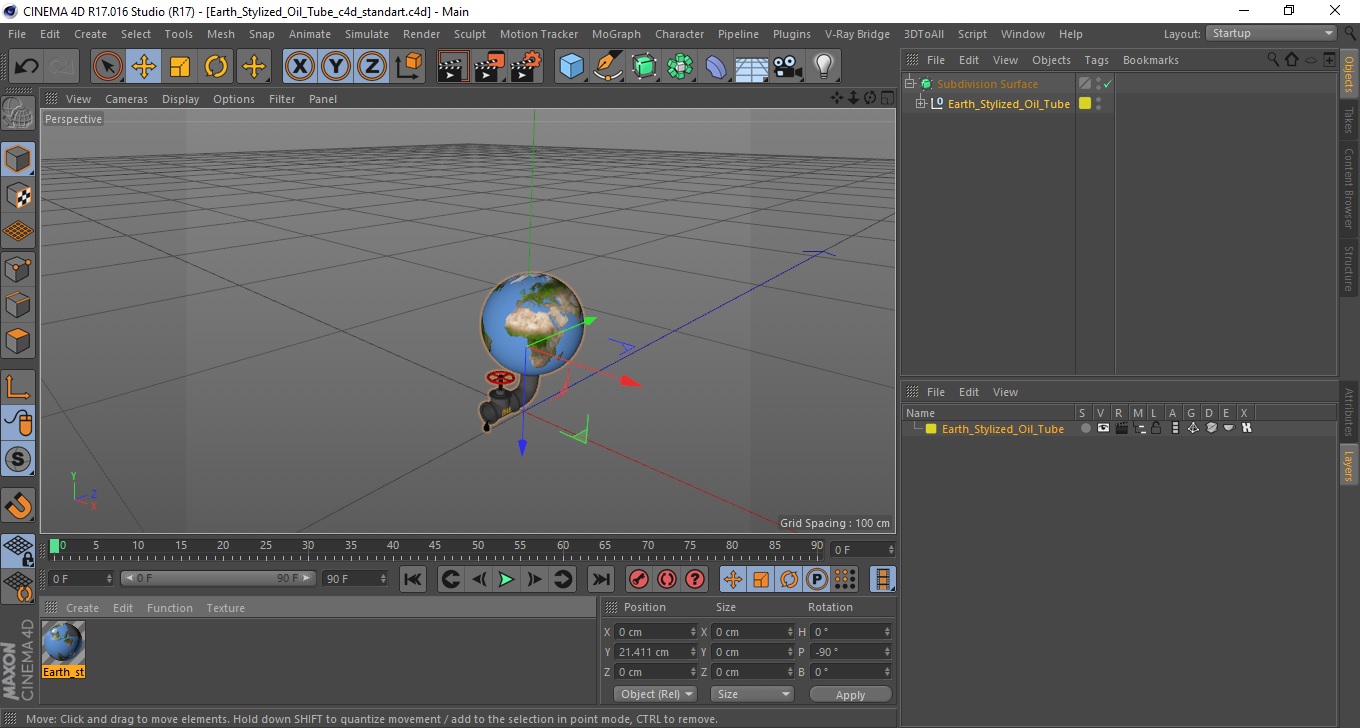The image size is (1360, 728).
Task: Click the timeline range slider bar
Action: 218,579
